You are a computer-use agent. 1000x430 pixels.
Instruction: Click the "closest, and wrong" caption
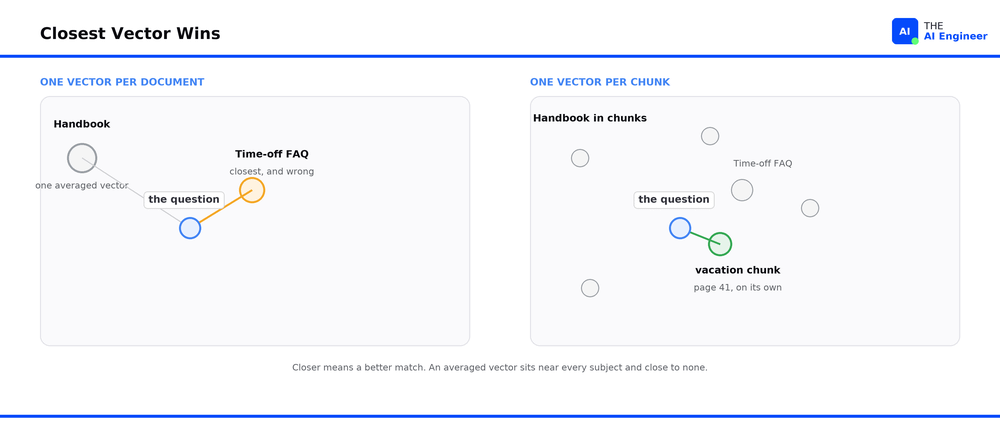tap(272, 172)
